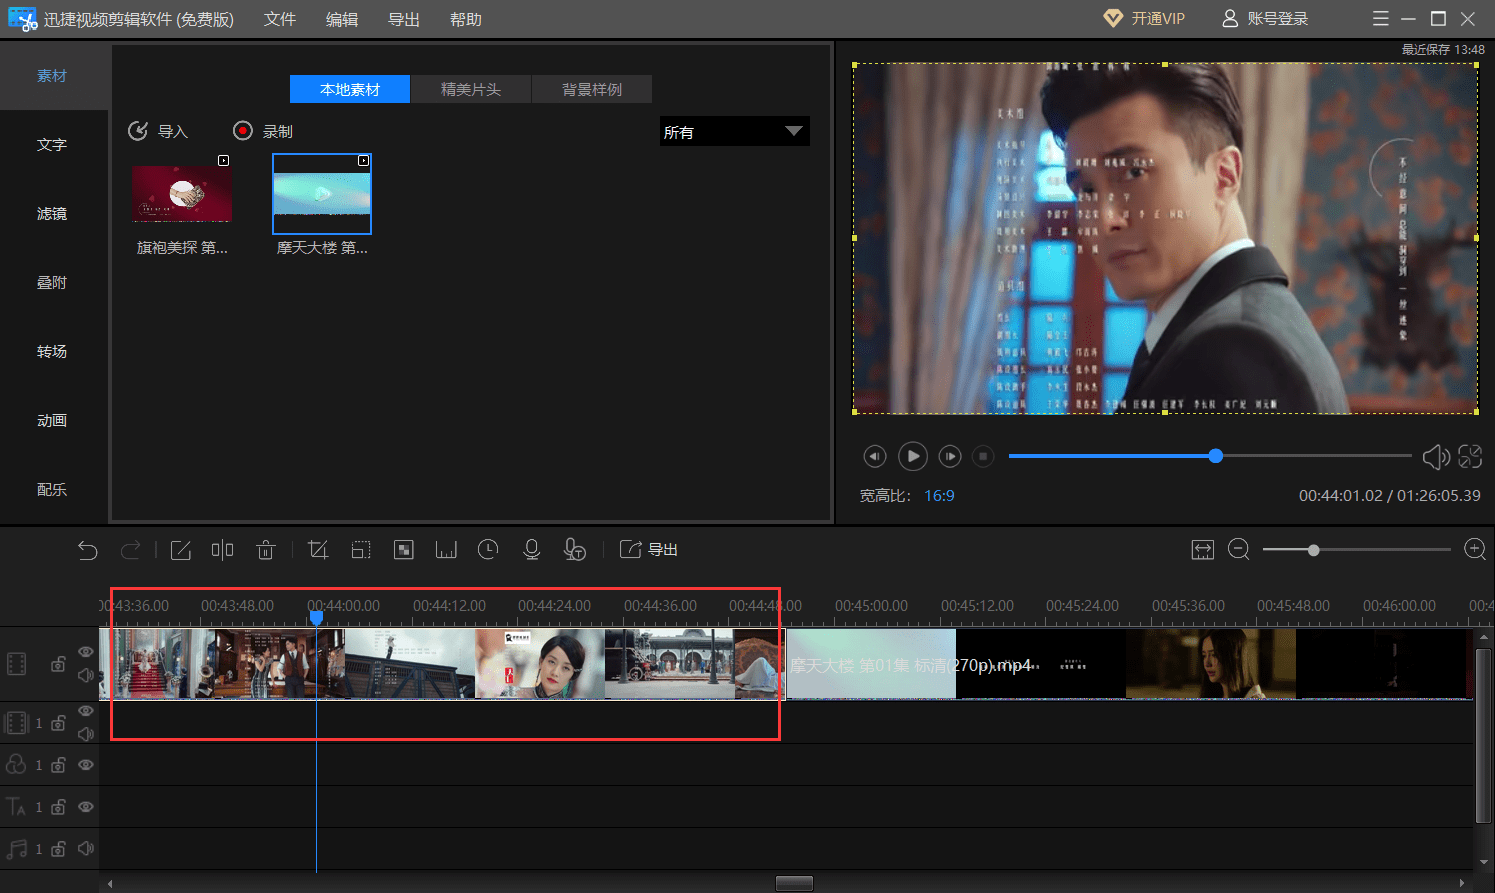1495x893 pixels.
Task: Zoom in the timeline with plus icon
Action: tap(1475, 550)
